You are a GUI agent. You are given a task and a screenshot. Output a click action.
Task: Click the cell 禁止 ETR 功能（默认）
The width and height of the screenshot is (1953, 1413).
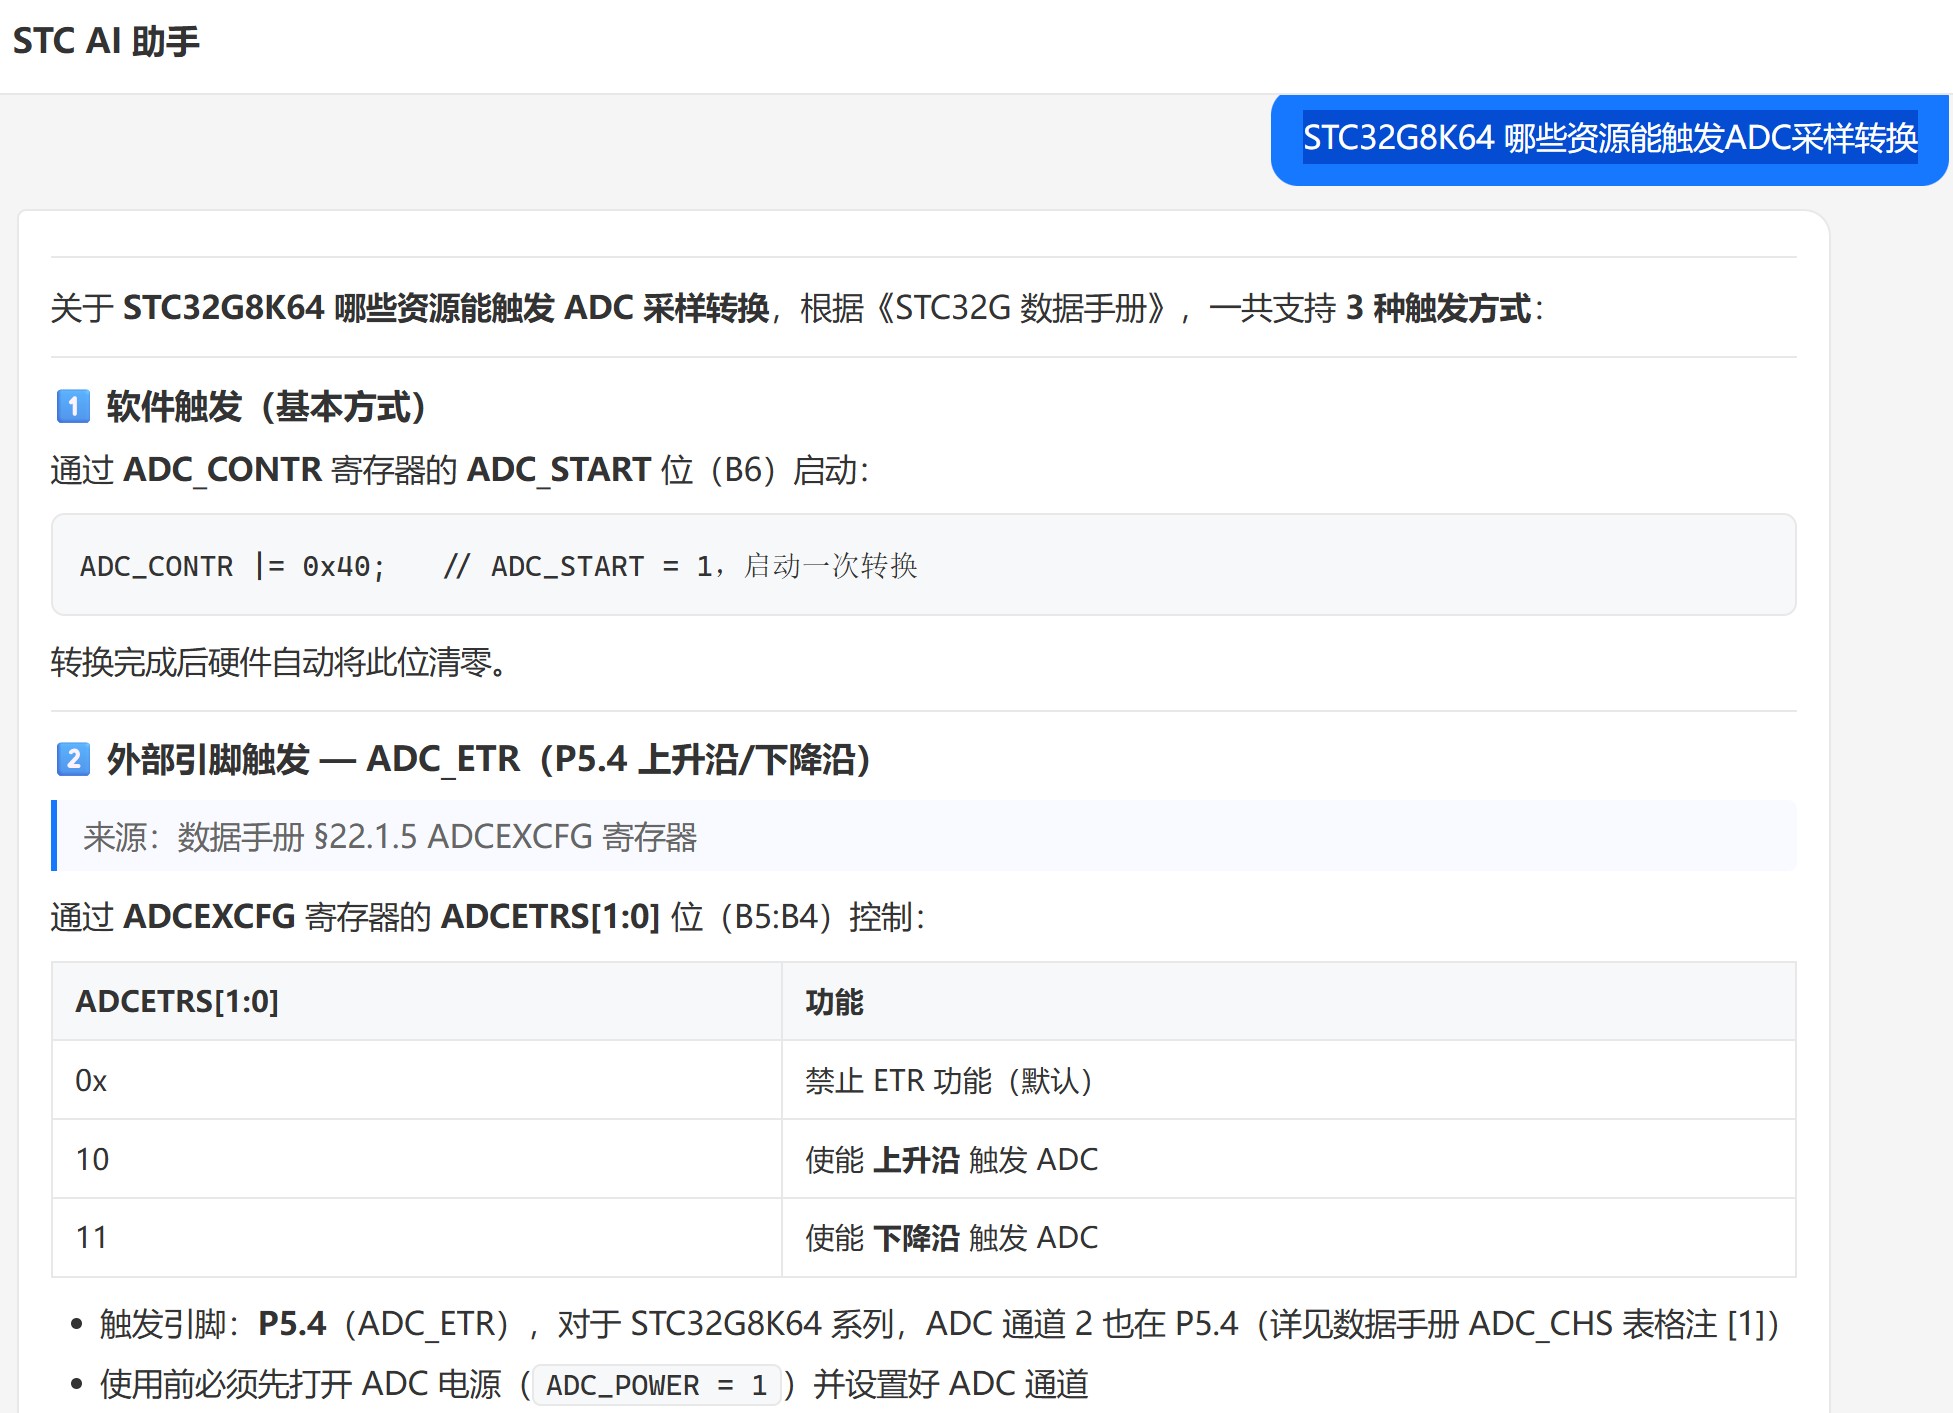click(1289, 1080)
